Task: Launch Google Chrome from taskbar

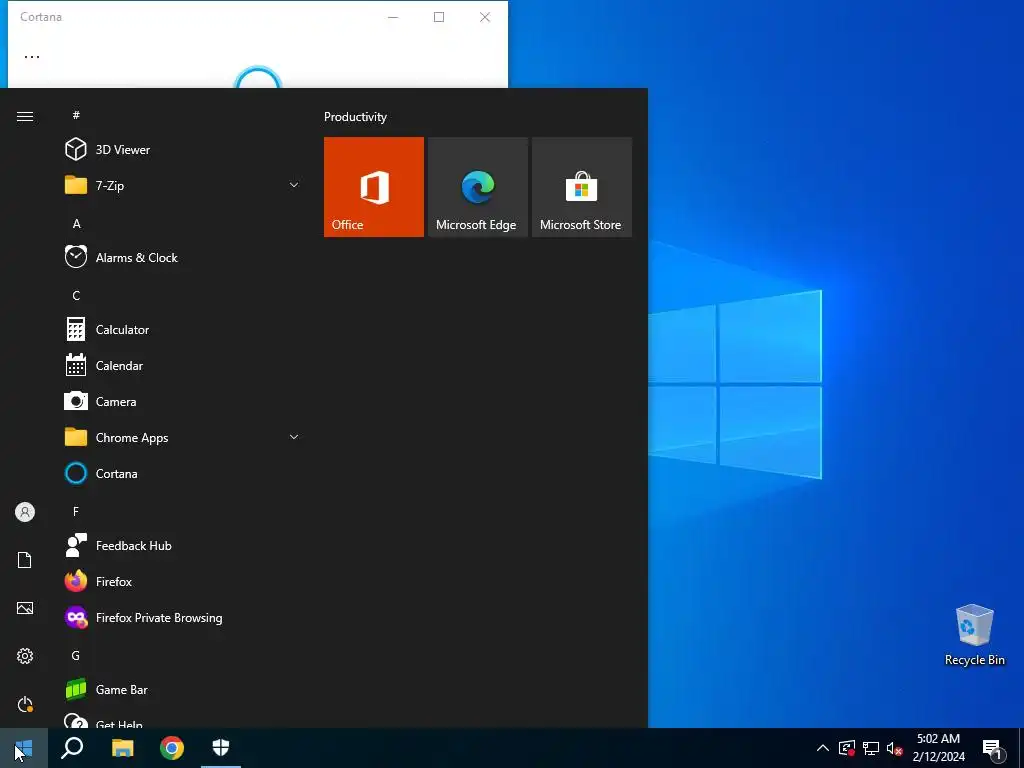Action: point(172,748)
